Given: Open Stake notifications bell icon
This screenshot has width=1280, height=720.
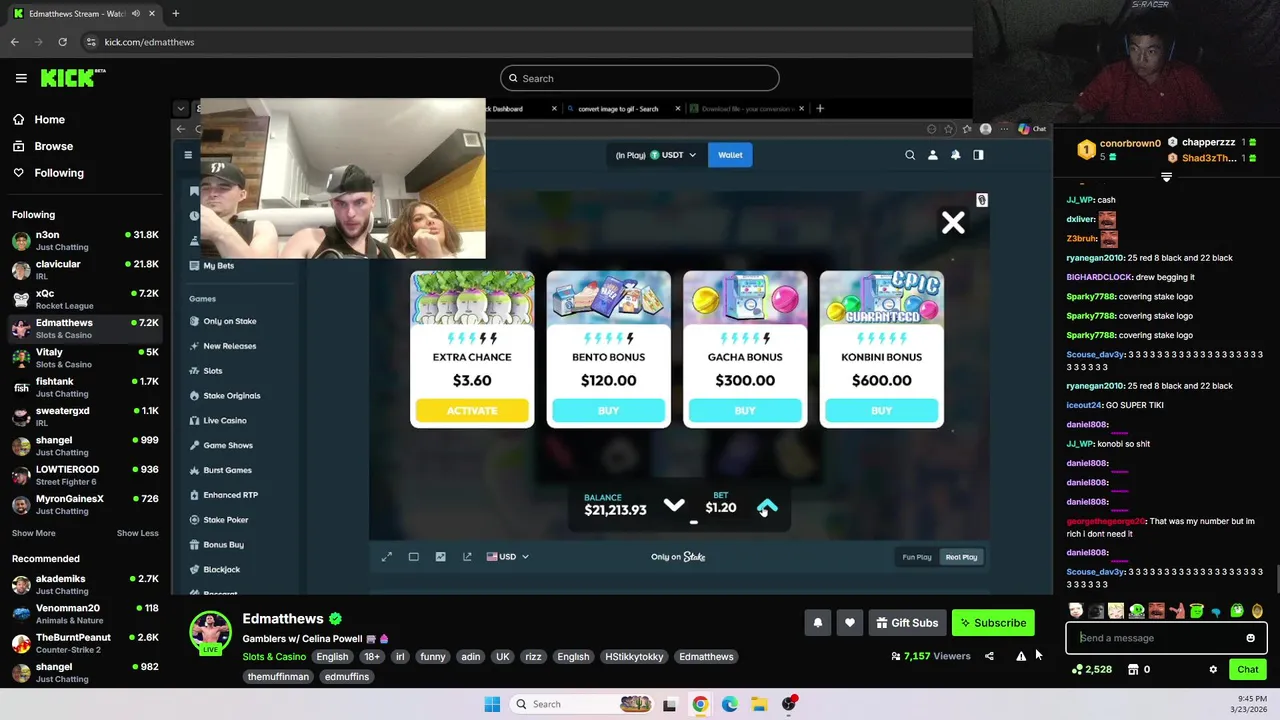Looking at the screenshot, I should pyautogui.click(x=956, y=155).
